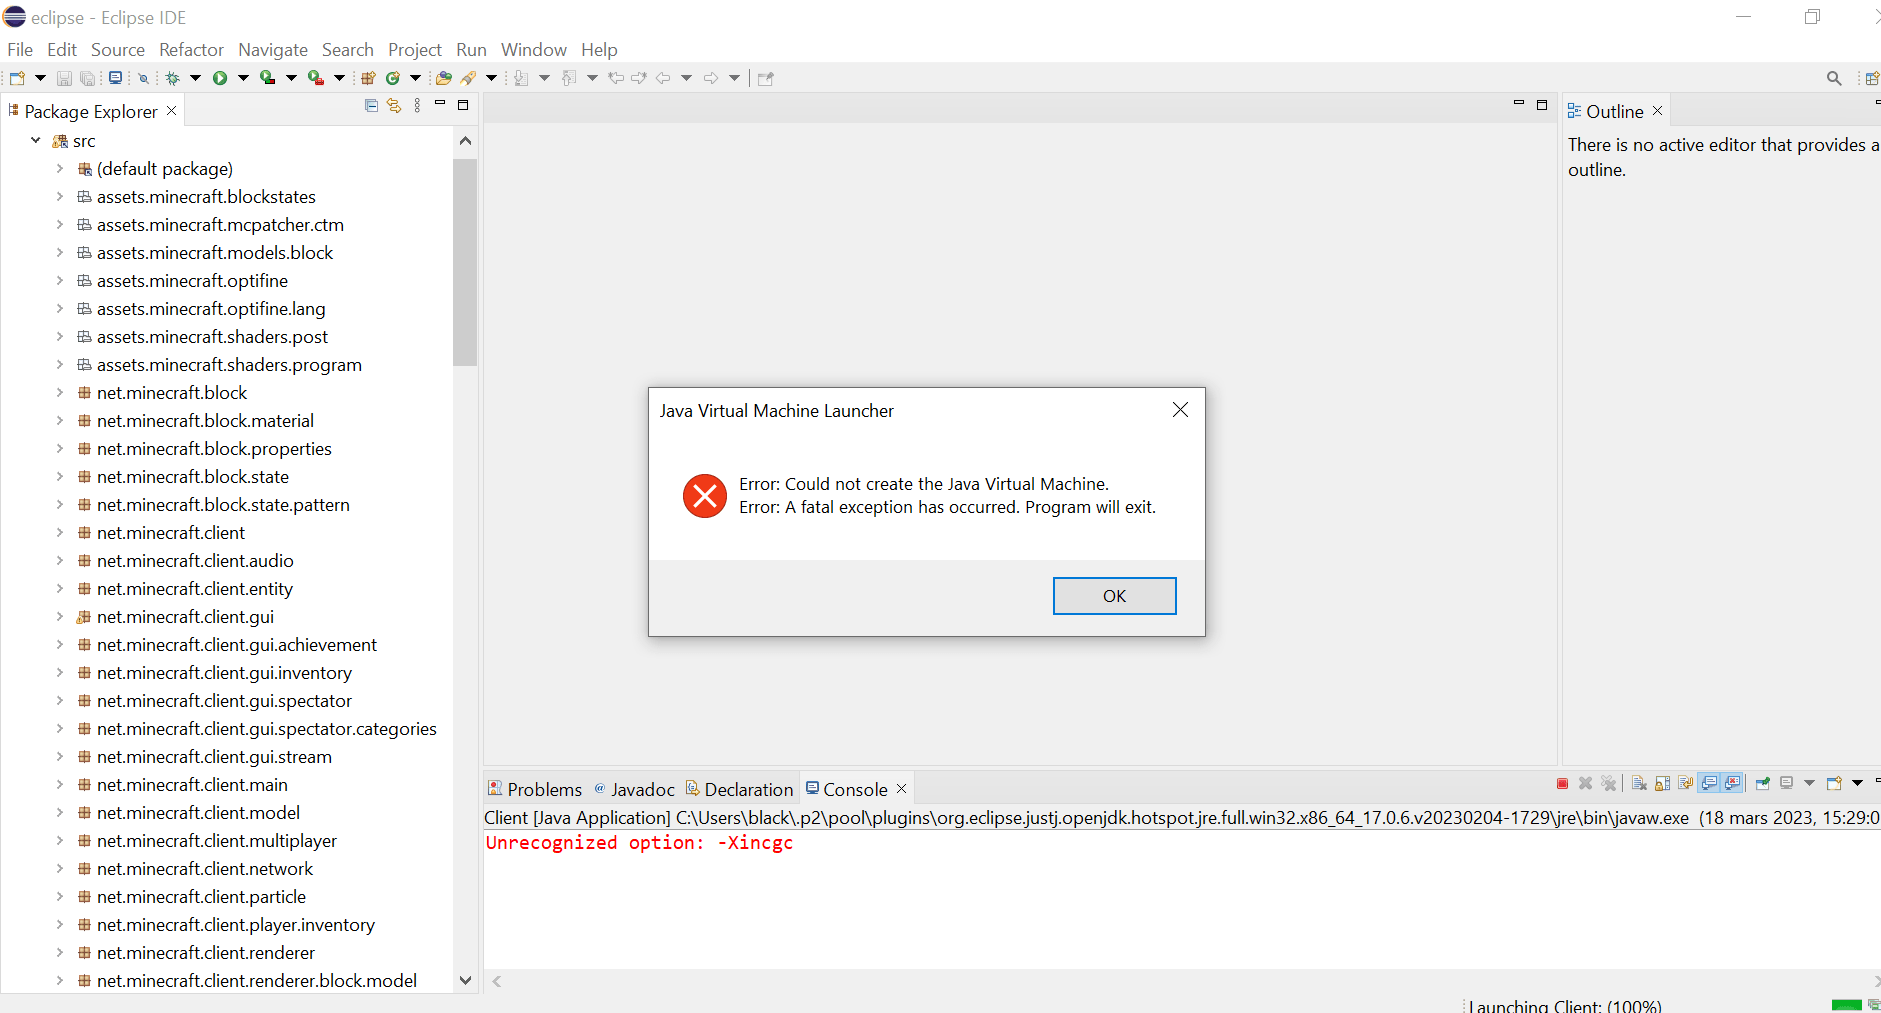Click the Open Console icon

tap(1834, 783)
